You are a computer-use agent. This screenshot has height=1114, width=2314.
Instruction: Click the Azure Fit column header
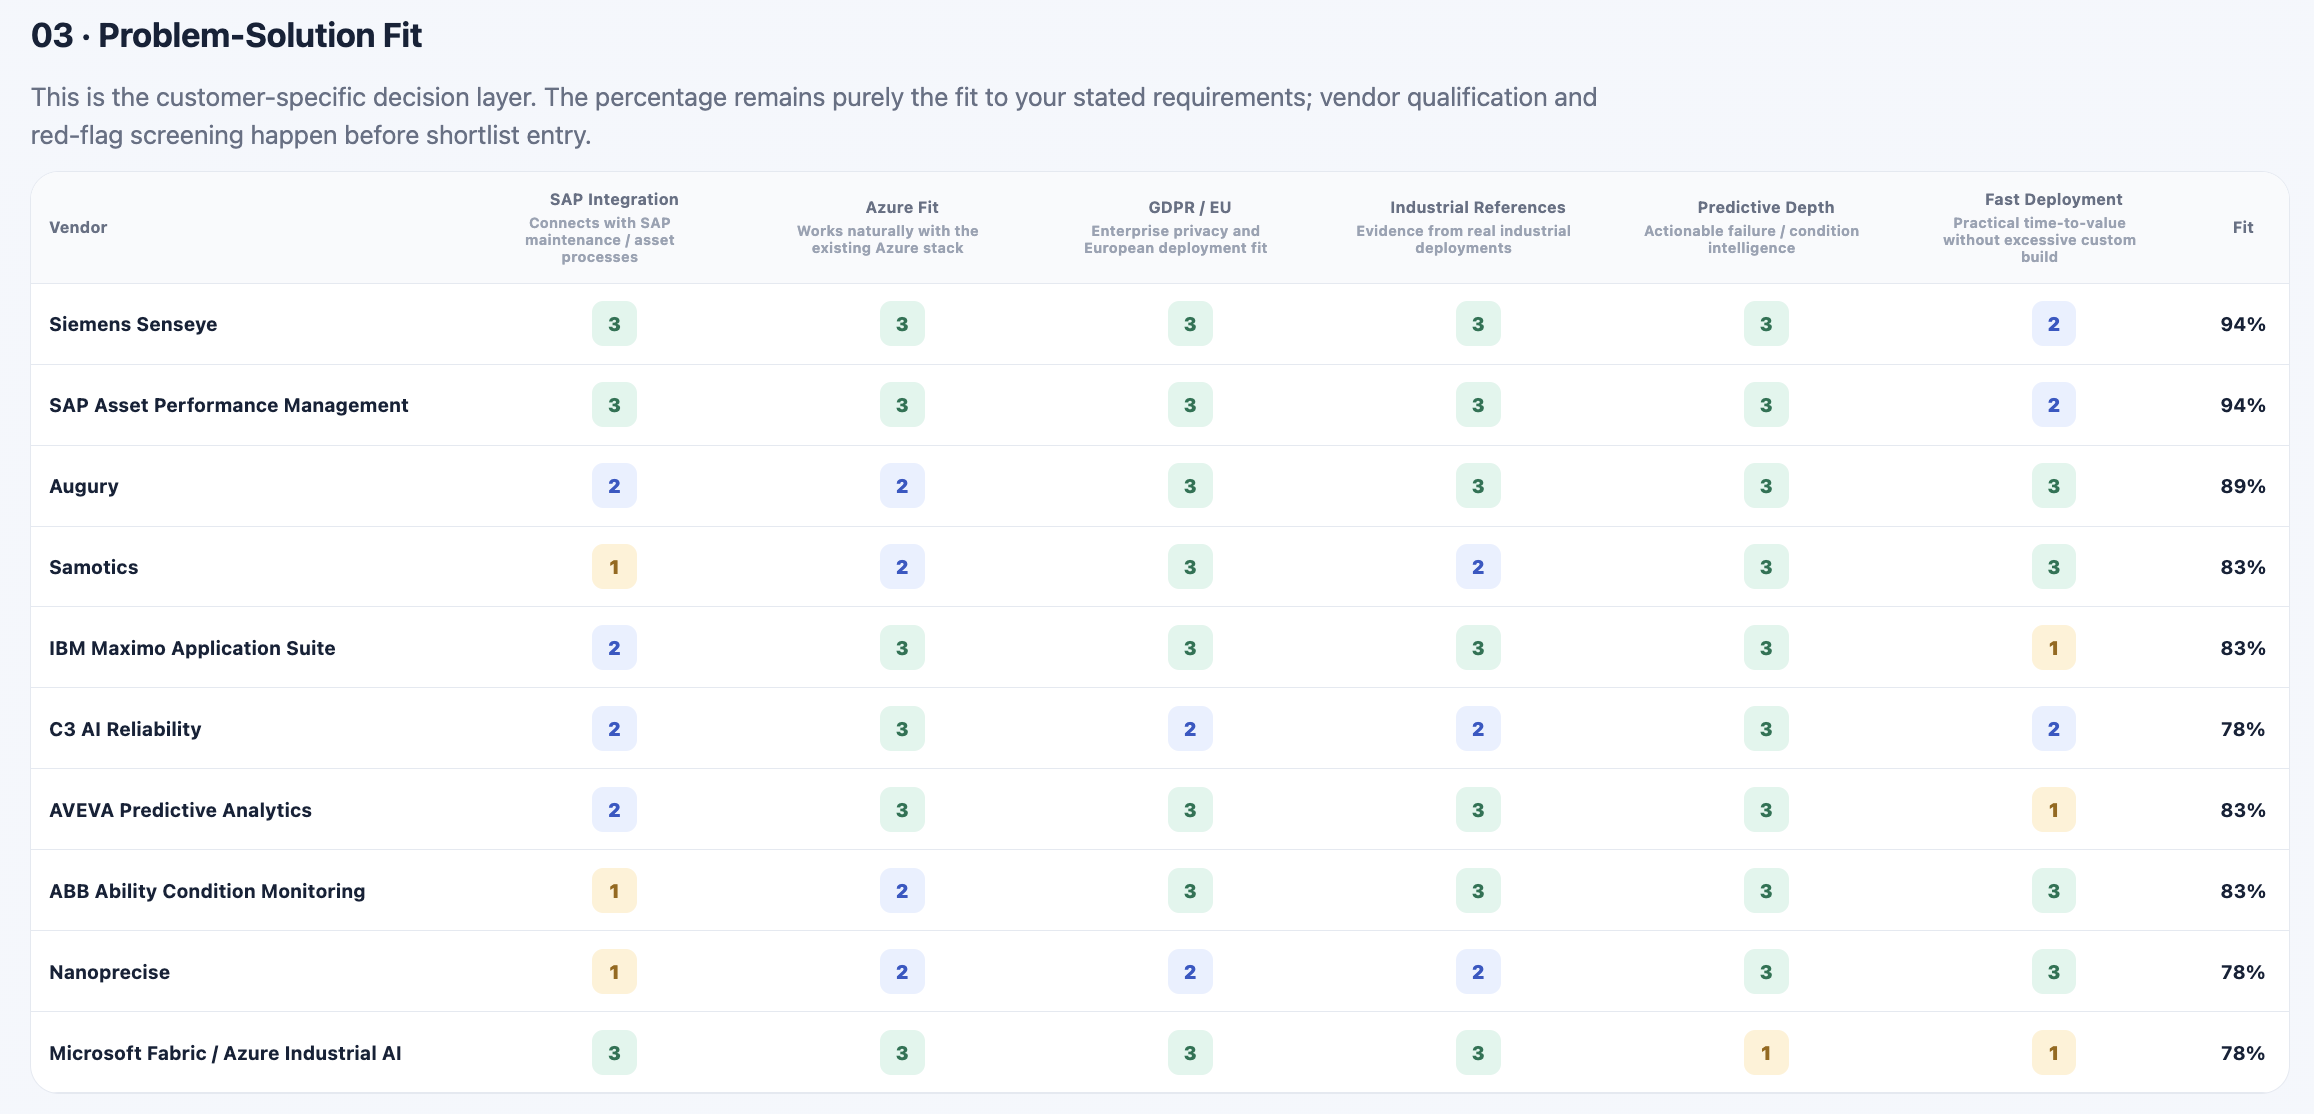point(902,207)
